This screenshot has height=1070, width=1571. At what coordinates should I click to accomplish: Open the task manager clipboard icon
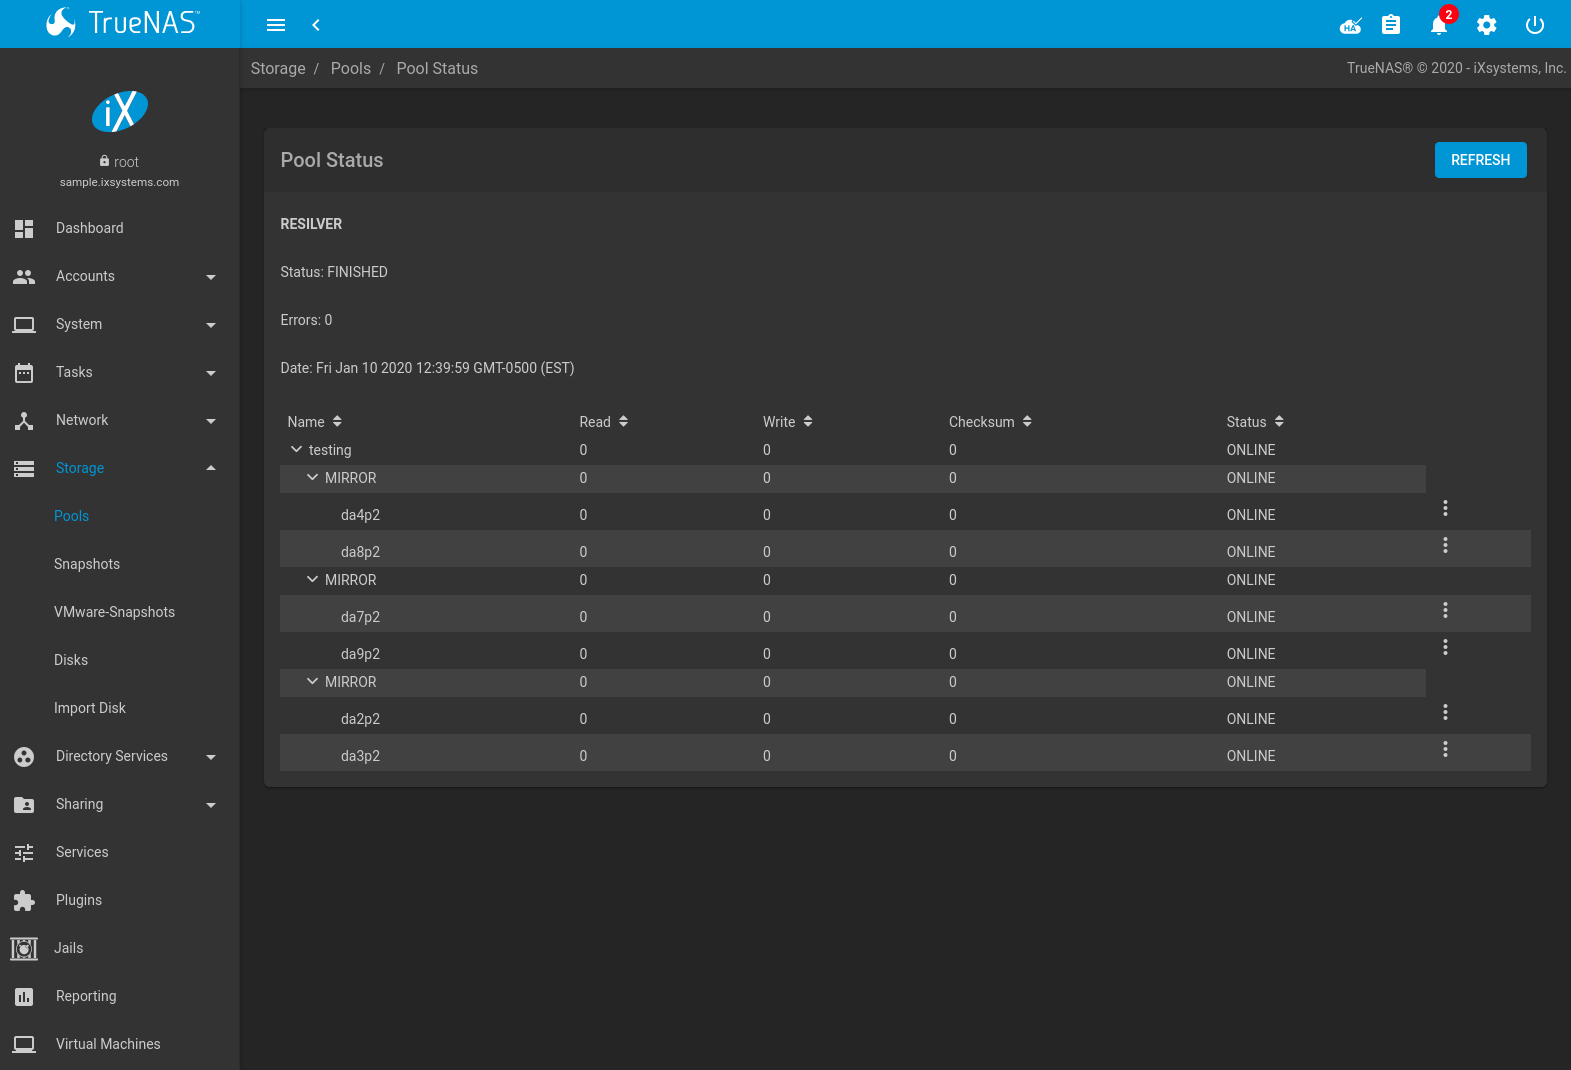point(1391,25)
